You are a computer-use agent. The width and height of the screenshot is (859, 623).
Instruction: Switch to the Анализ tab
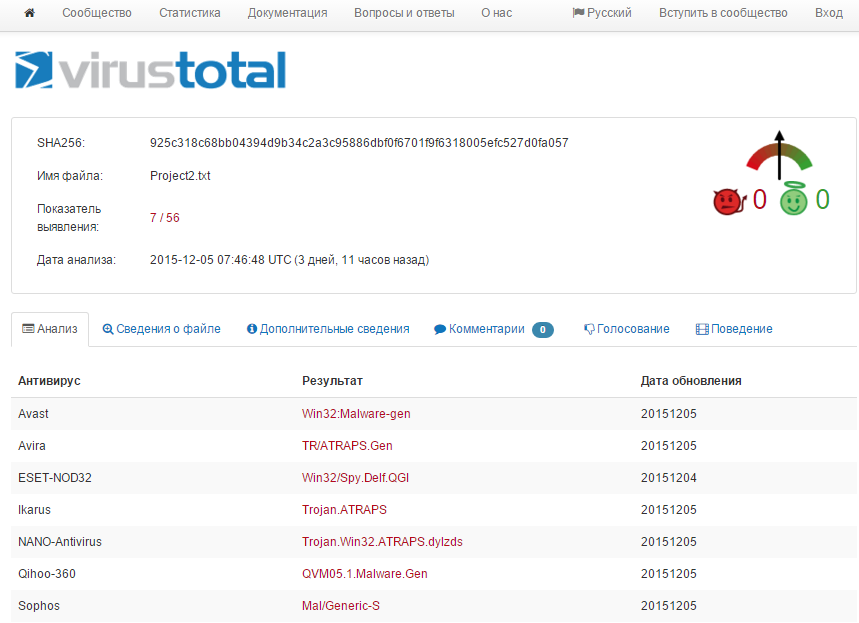(50, 329)
